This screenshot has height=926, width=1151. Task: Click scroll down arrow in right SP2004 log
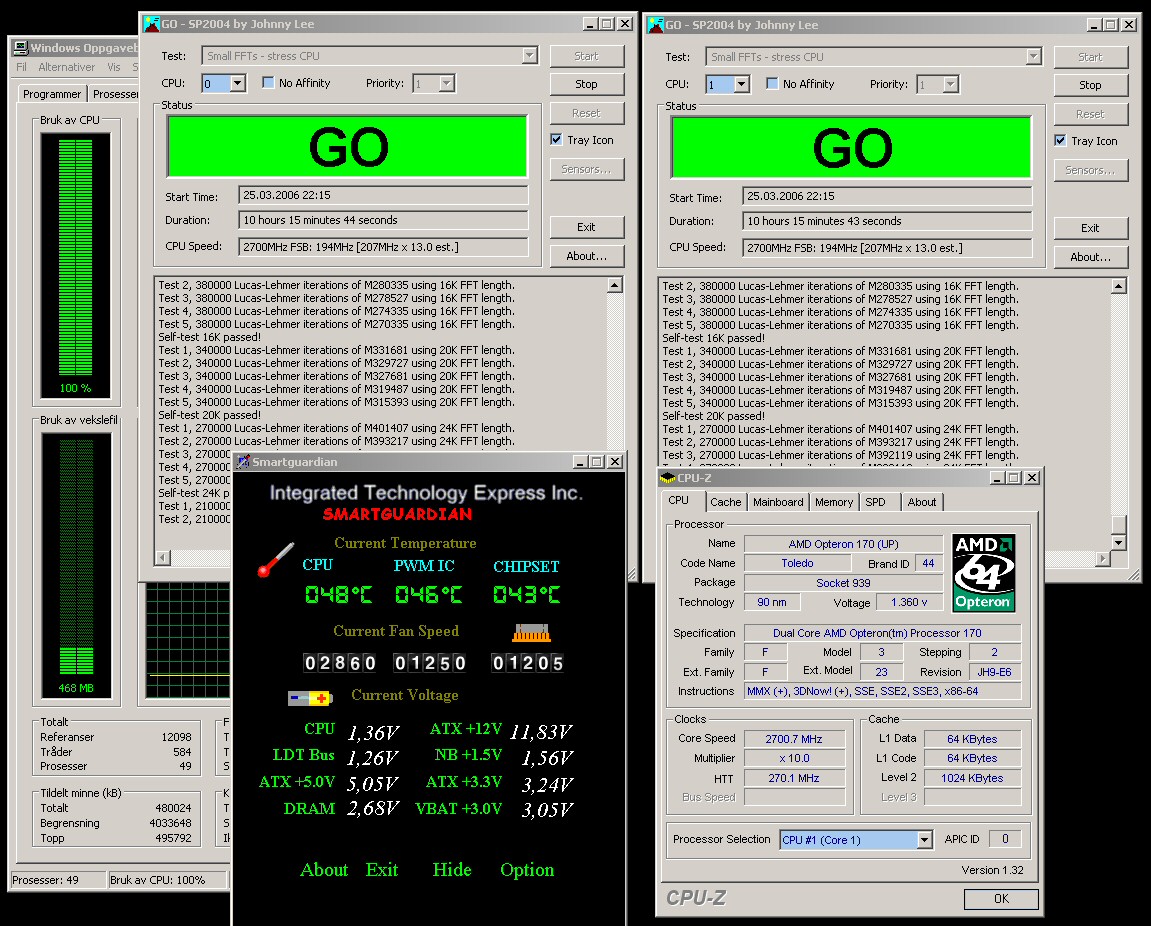coord(1119,543)
